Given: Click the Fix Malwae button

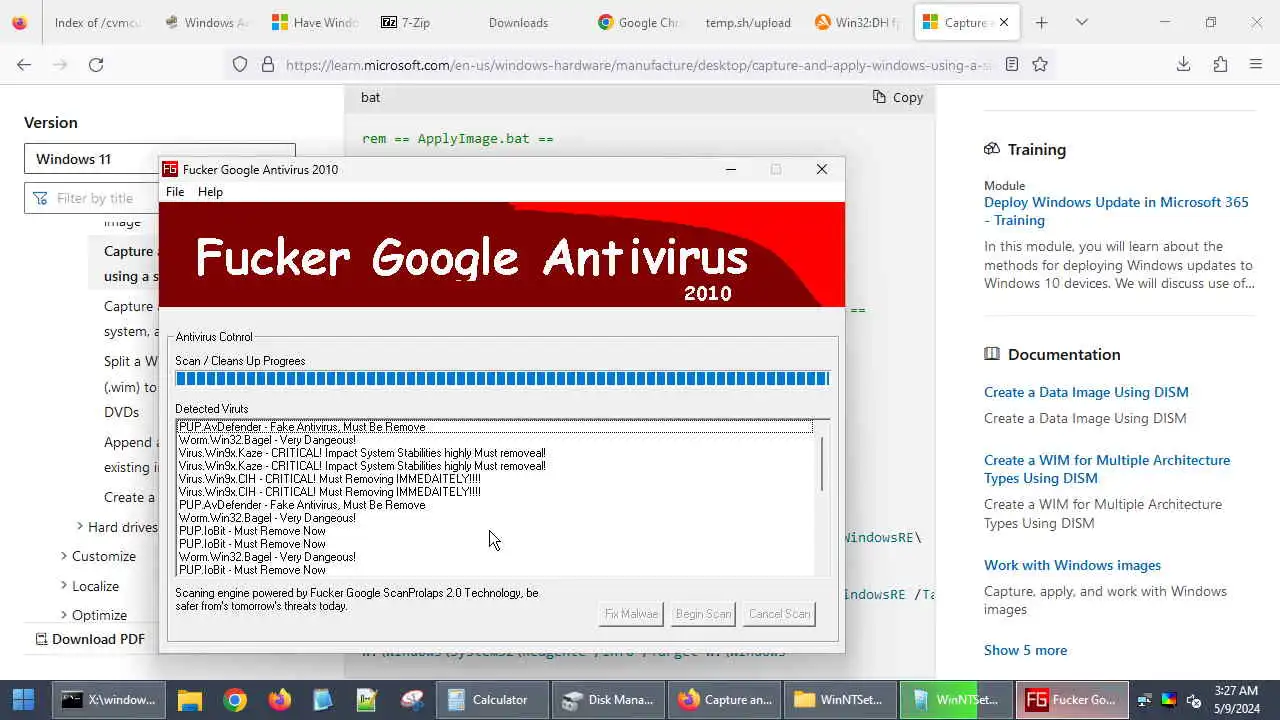Looking at the screenshot, I should click(631, 614).
